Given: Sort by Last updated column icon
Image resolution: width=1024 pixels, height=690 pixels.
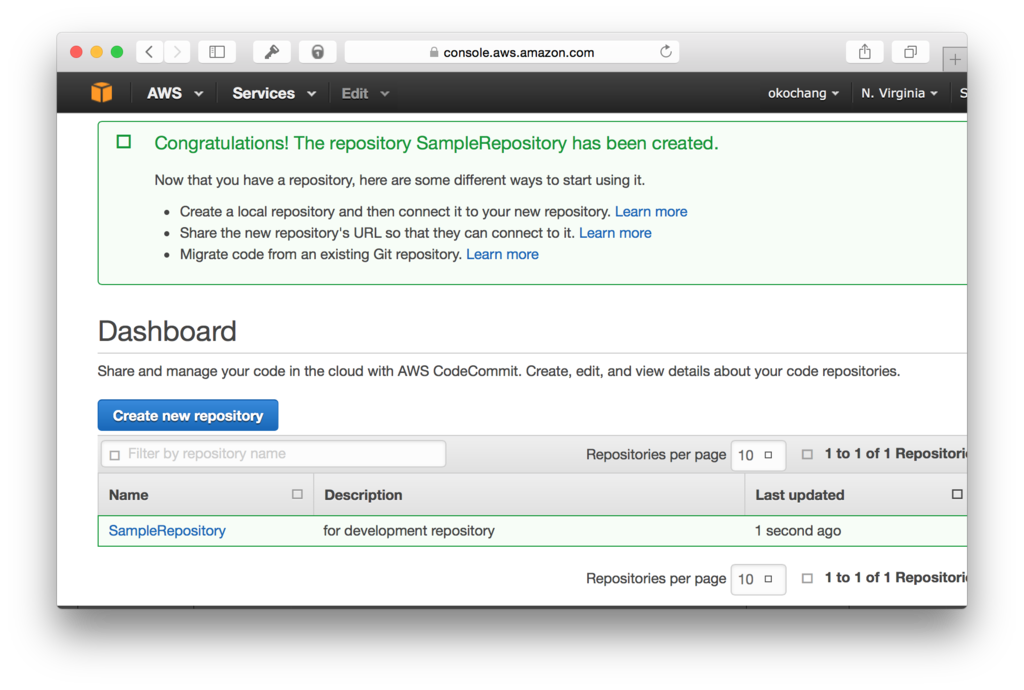Looking at the screenshot, I should click(x=957, y=494).
